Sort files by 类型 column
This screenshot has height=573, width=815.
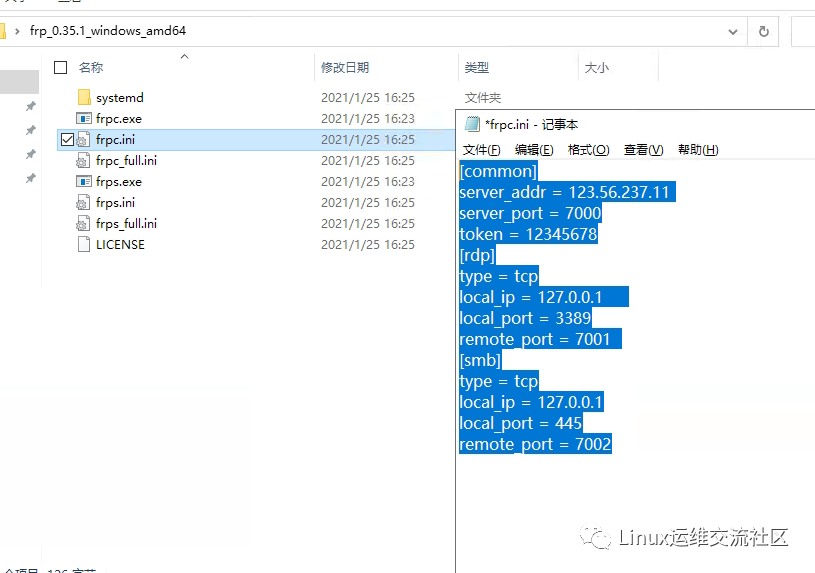pyautogui.click(x=477, y=68)
